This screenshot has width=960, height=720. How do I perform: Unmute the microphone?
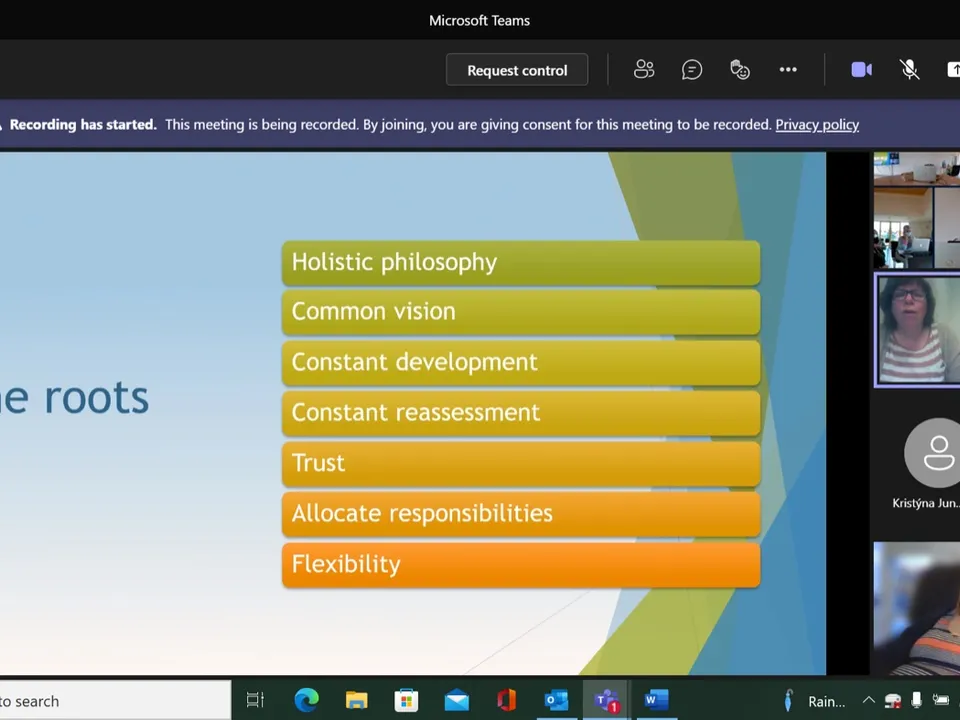pyautogui.click(x=910, y=69)
